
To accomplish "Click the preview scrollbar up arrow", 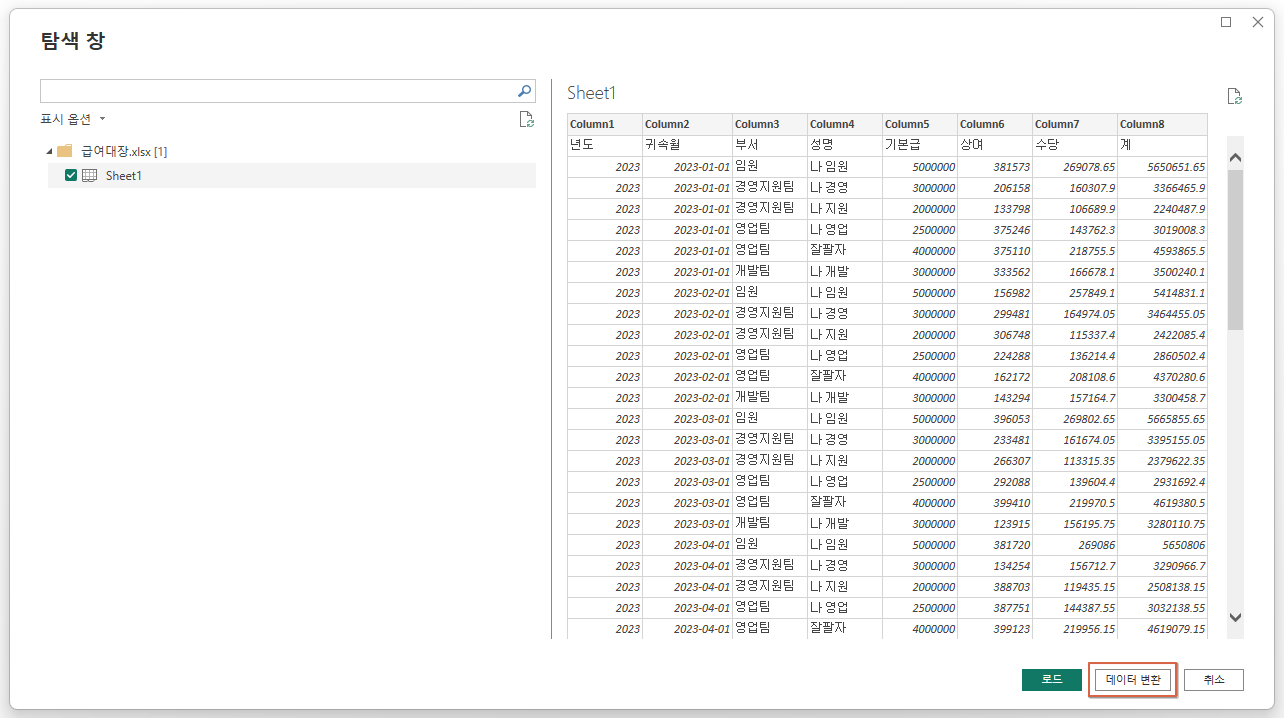I will tap(1235, 157).
